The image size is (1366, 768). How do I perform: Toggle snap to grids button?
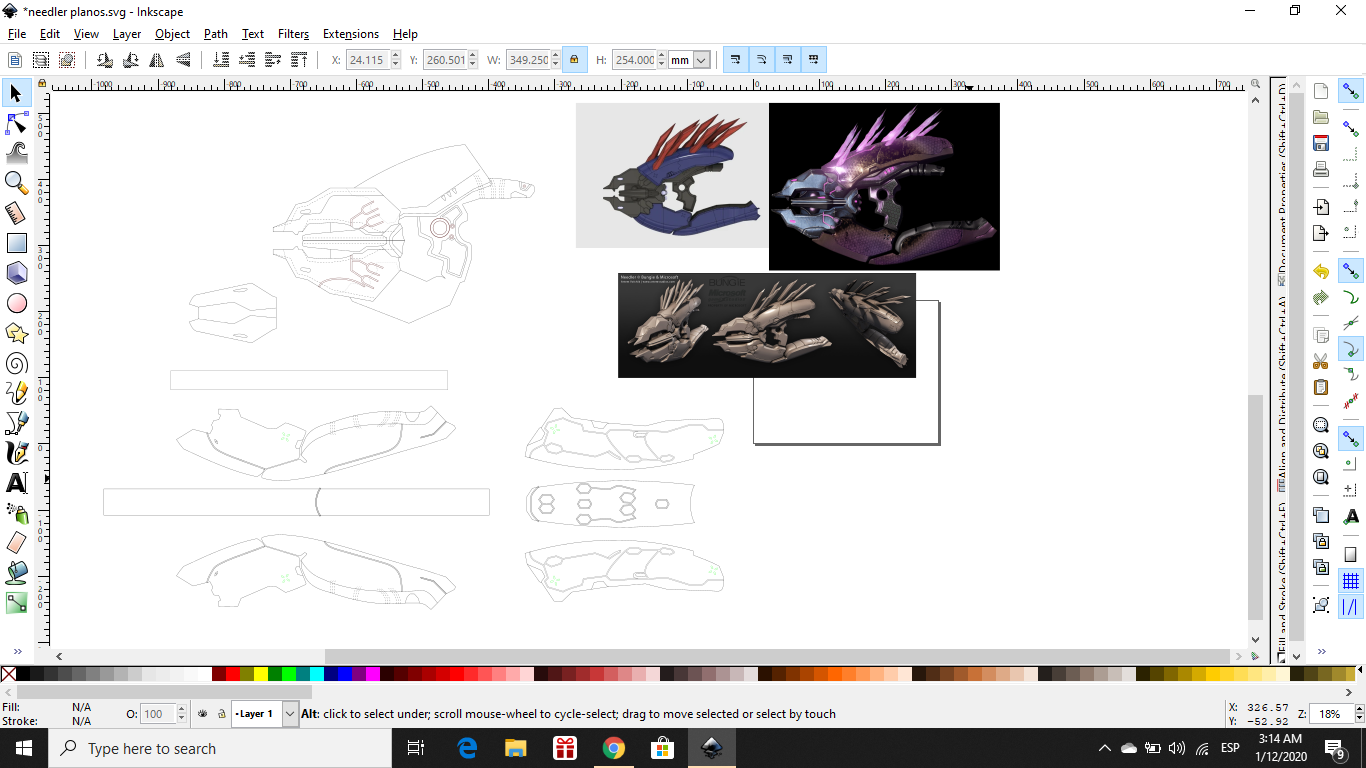coord(1351,581)
